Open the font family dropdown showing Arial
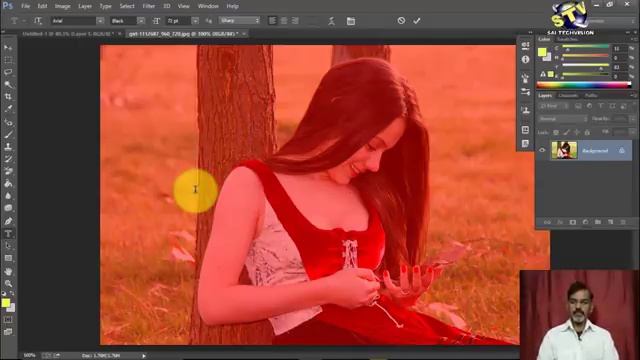 100,20
